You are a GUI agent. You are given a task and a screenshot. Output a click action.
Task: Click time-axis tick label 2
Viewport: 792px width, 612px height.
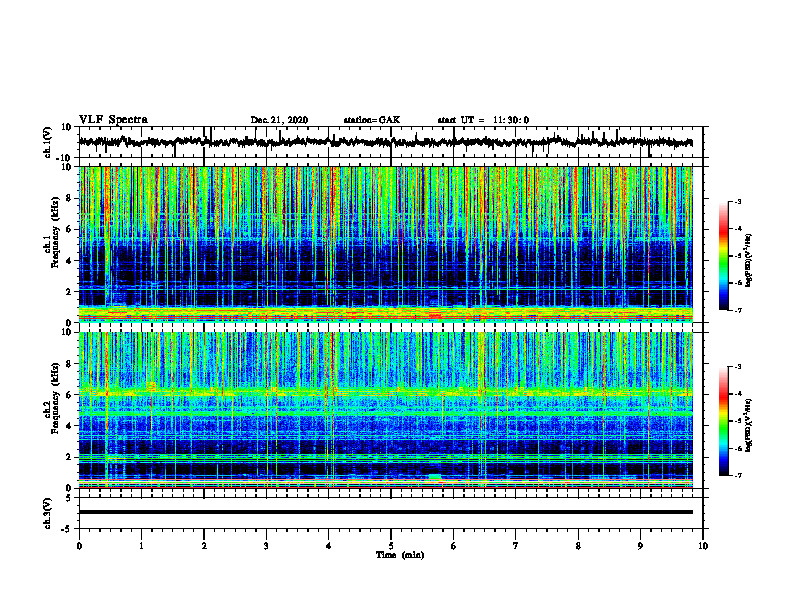click(204, 546)
